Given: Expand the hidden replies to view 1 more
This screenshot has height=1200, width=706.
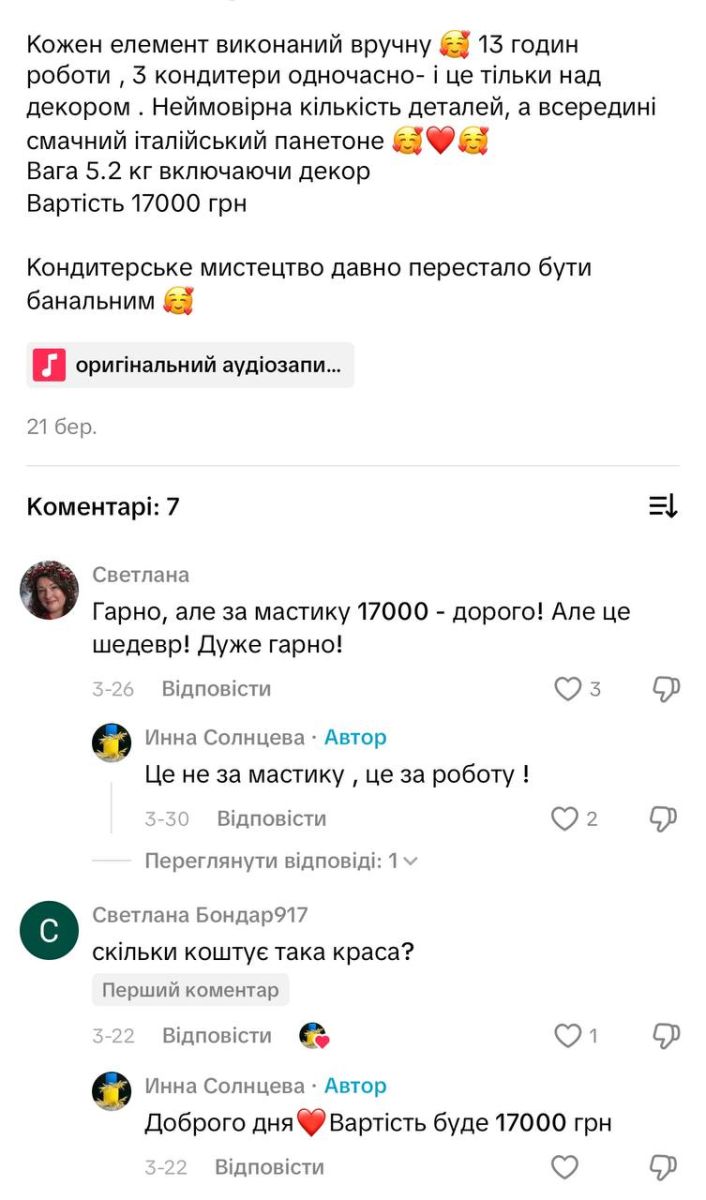Looking at the screenshot, I should pos(281,860).
